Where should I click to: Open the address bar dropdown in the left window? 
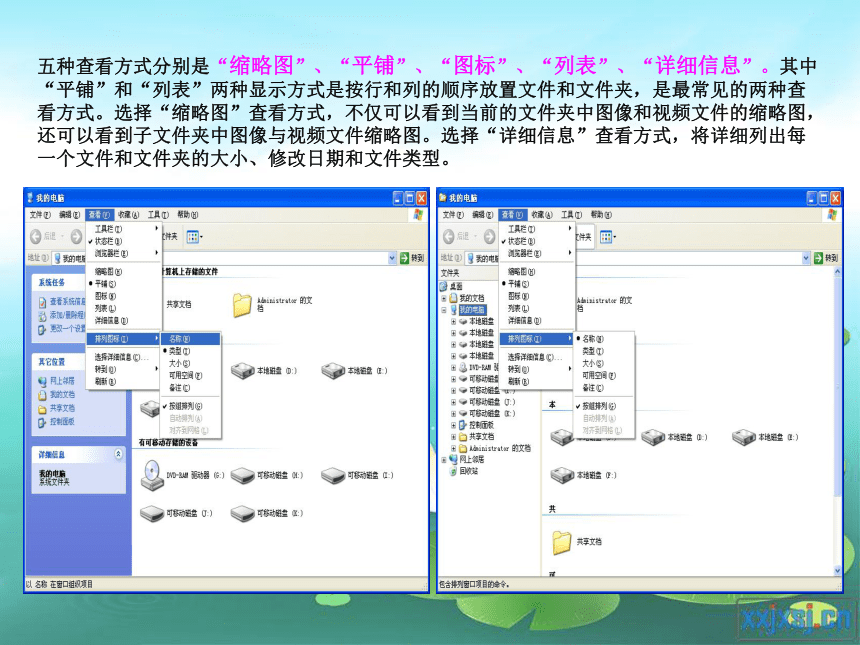point(392,258)
